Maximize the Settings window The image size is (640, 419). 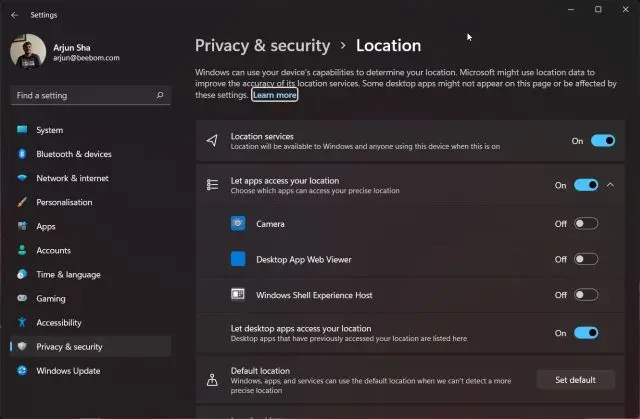pyautogui.click(x=598, y=9)
